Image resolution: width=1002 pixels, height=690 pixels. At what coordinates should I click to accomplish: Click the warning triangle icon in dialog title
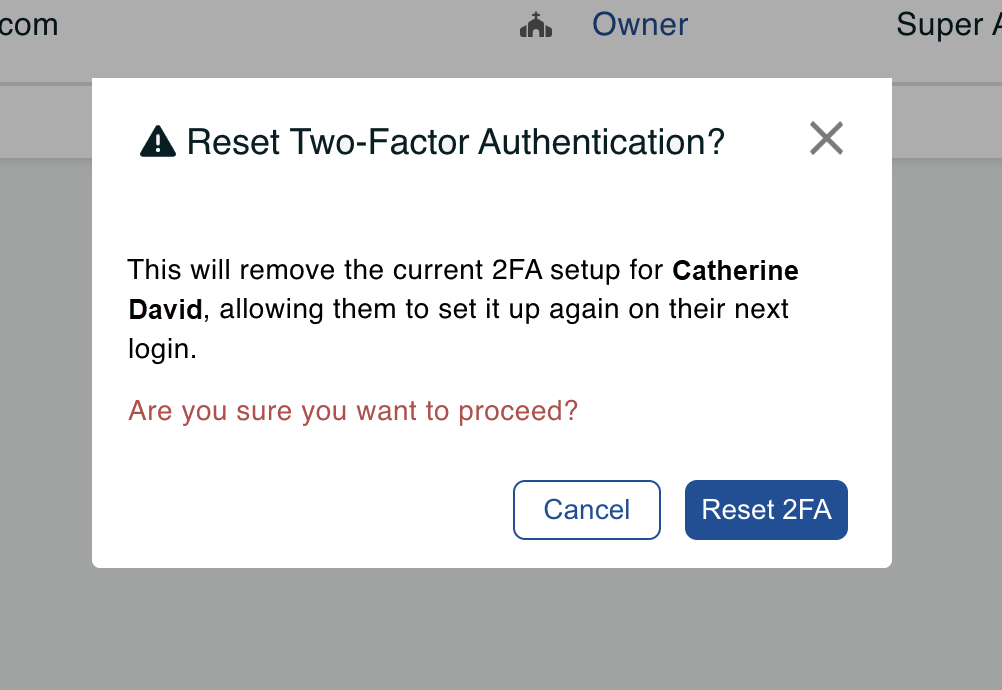pyautogui.click(x=158, y=141)
